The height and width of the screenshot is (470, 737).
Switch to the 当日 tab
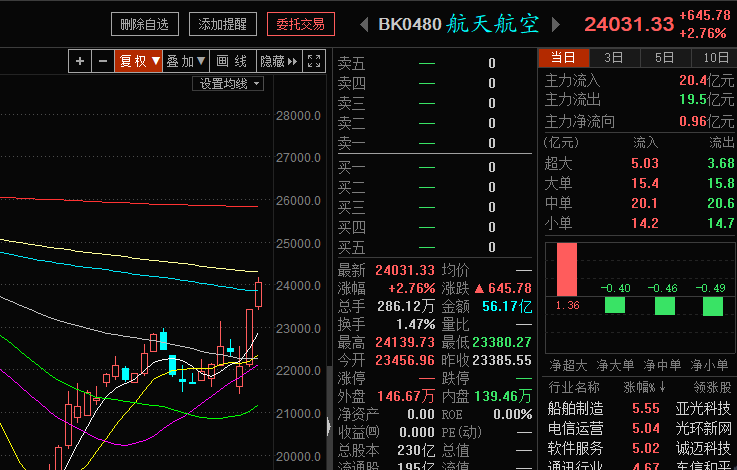pyautogui.click(x=564, y=58)
